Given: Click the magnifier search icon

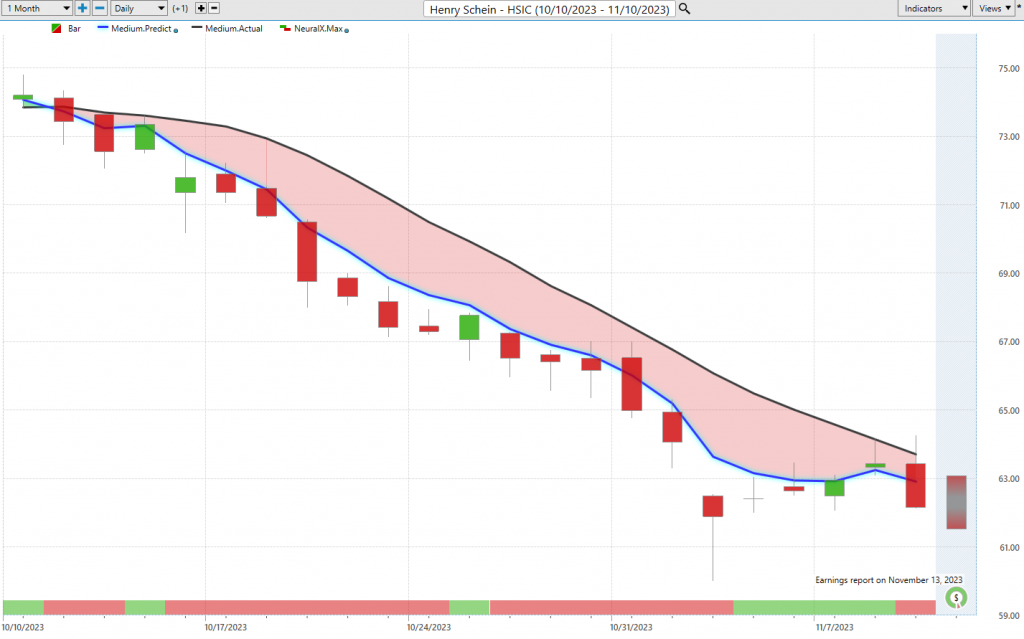Looking at the screenshot, I should (x=684, y=8).
